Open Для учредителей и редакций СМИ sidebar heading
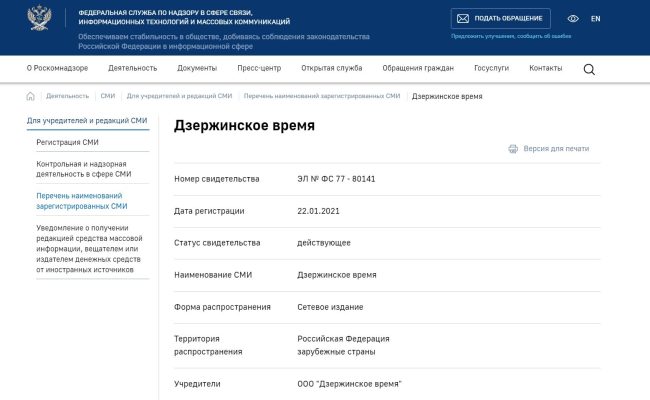The height and width of the screenshot is (400, 650). (x=87, y=120)
